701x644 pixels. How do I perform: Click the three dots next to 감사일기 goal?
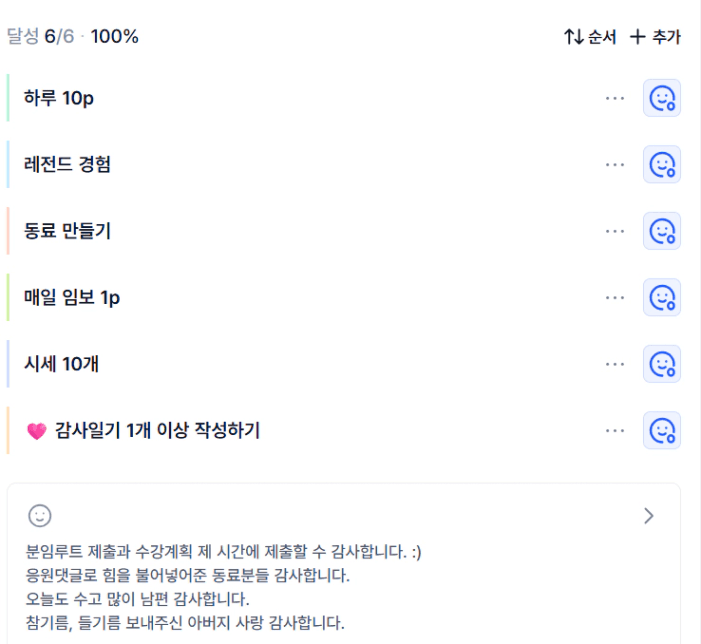point(615,430)
